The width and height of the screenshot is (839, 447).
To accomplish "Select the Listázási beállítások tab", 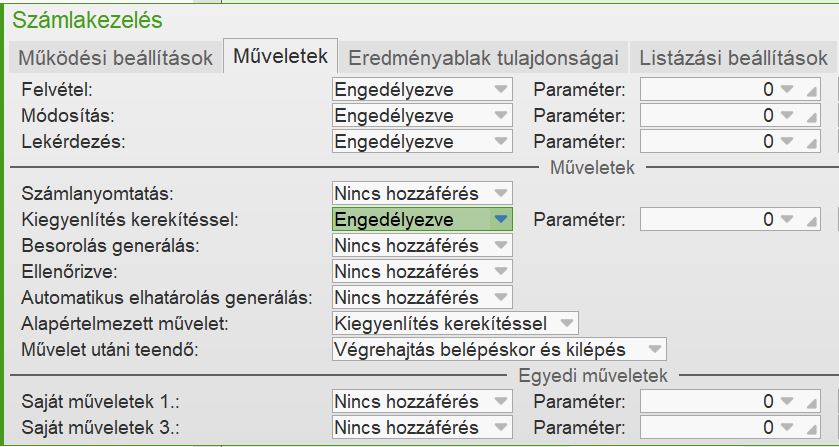I will [x=734, y=58].
